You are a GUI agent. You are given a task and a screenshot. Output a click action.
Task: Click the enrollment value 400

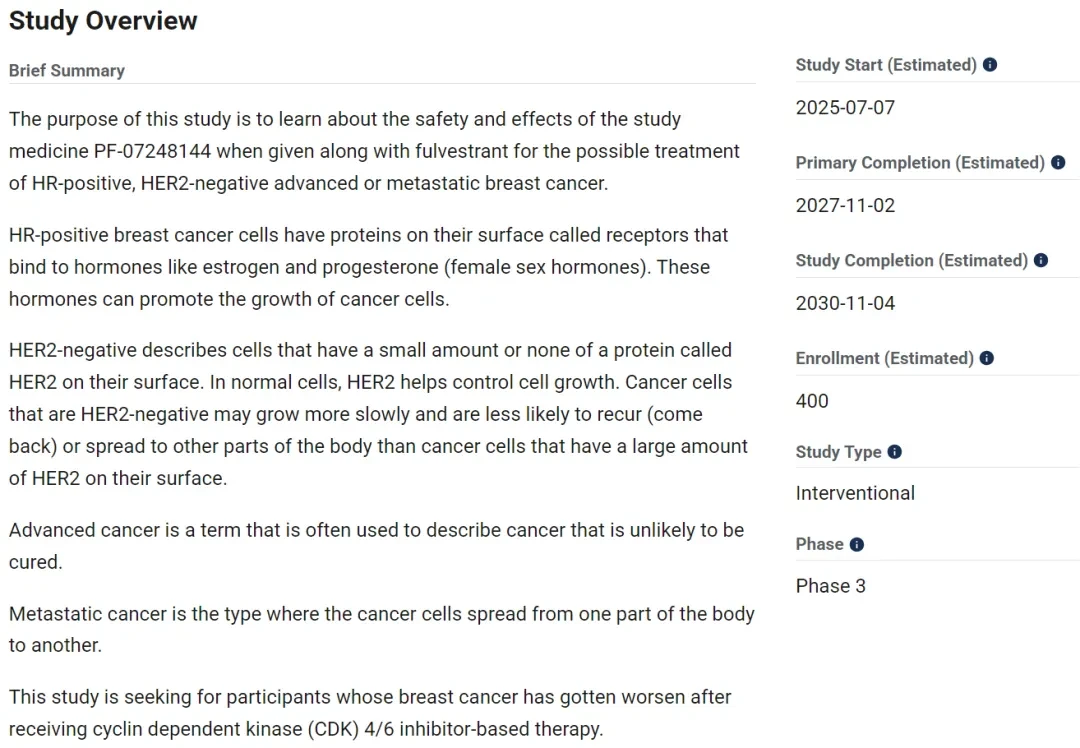pyautogui.click(x=812, y=401)
